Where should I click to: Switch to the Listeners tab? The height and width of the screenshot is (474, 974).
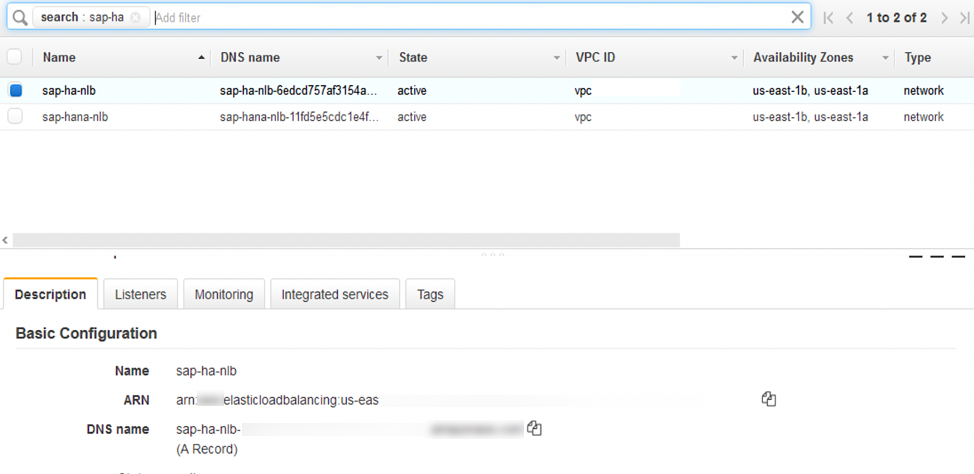pyautogui.click(x=140, y=295)
